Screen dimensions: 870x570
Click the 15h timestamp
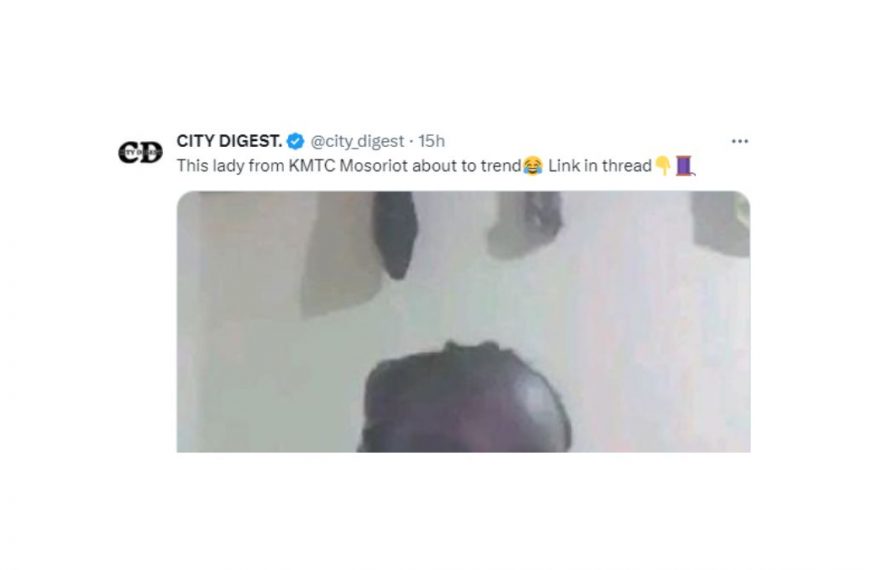tap(432, 141)
